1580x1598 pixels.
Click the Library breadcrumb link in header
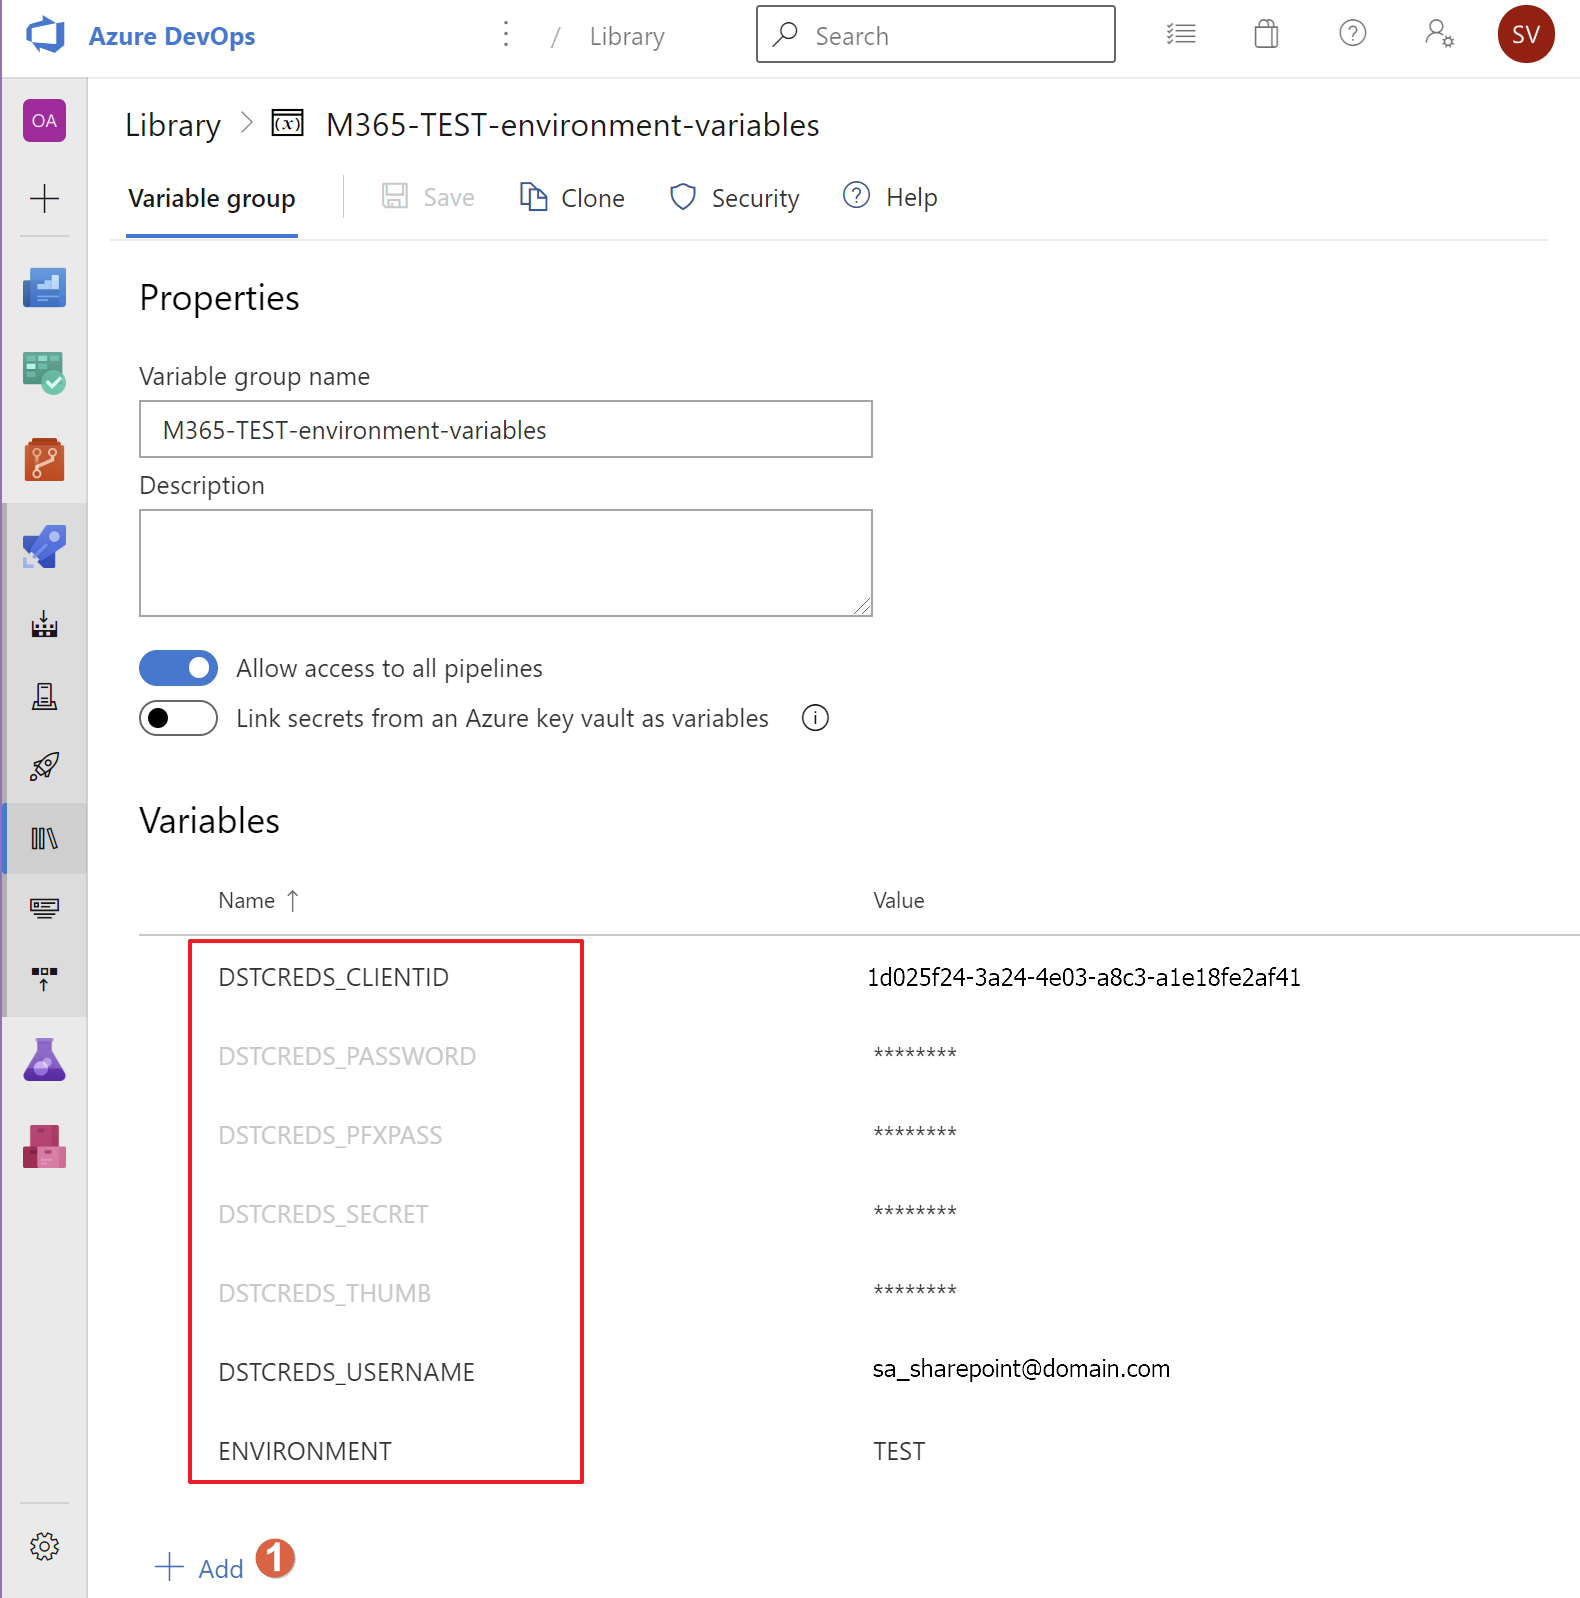click(627, 36)
